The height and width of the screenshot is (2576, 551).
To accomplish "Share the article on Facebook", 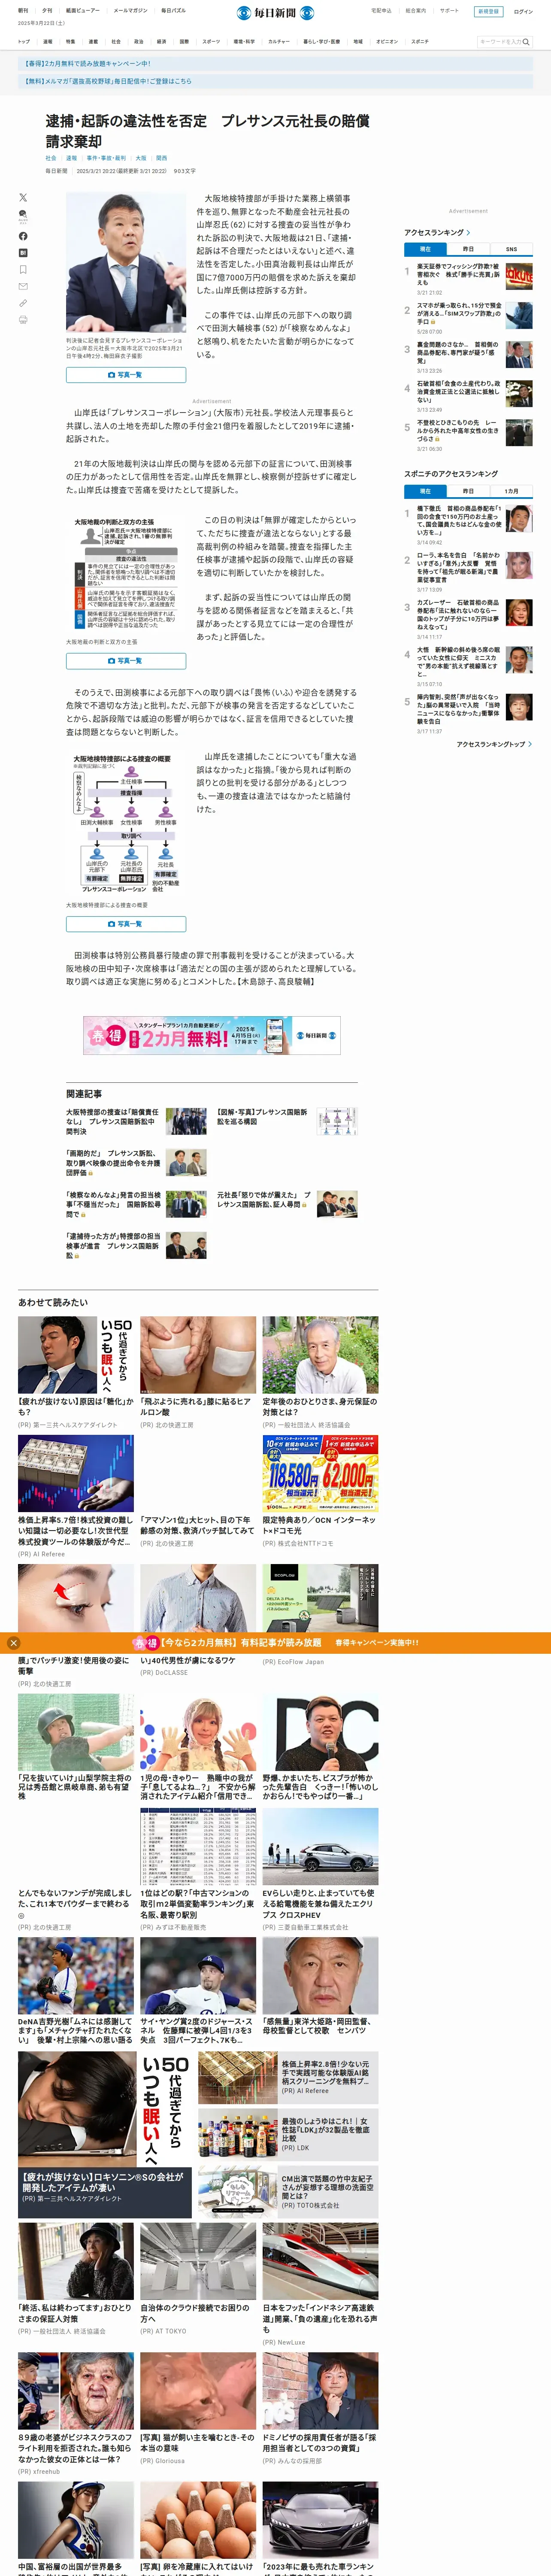I will tap(23, 236).
